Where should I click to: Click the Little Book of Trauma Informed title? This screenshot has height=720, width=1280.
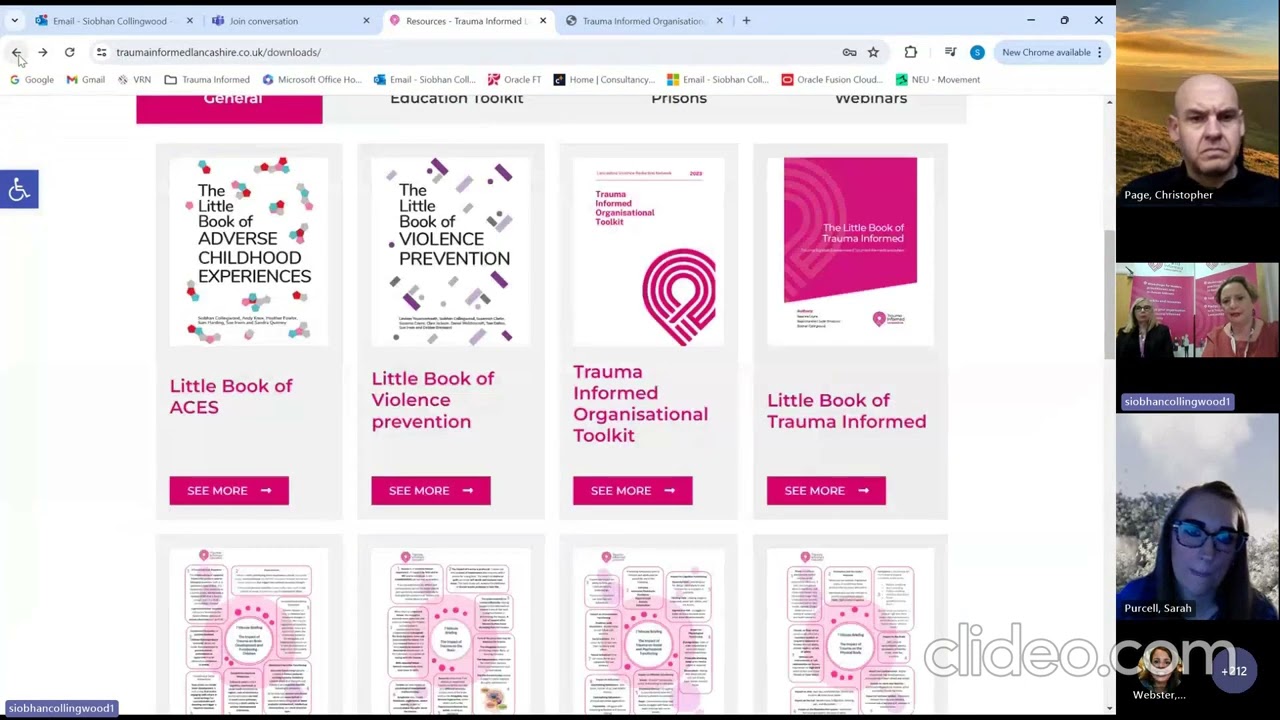846,410
